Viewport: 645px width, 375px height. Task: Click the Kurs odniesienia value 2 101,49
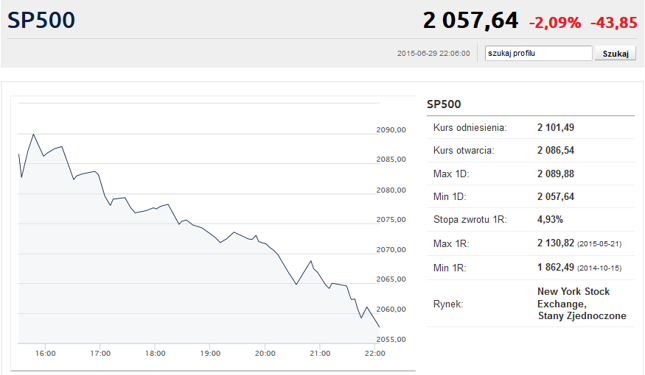[555, 127]
